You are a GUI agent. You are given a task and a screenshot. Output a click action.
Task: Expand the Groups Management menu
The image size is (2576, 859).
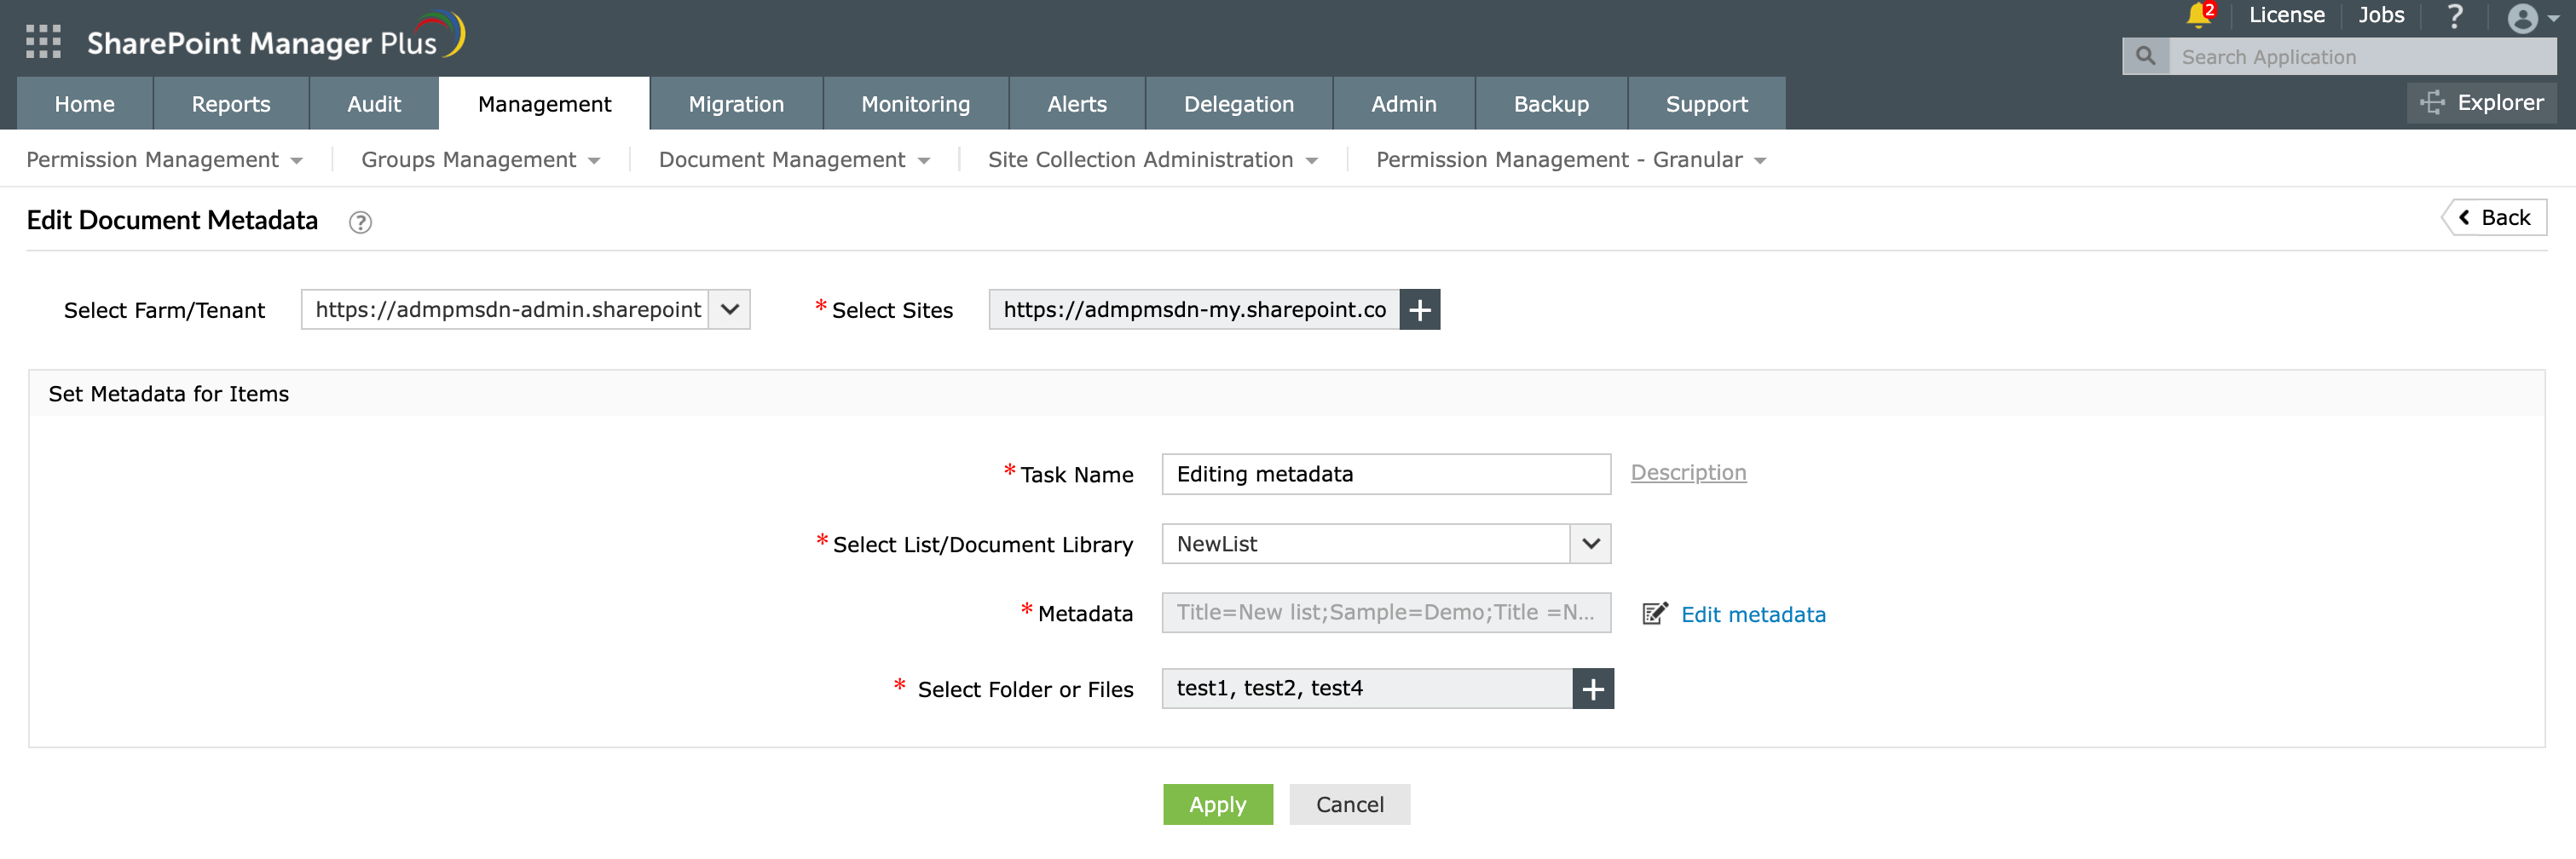click(x=480, y=160)
